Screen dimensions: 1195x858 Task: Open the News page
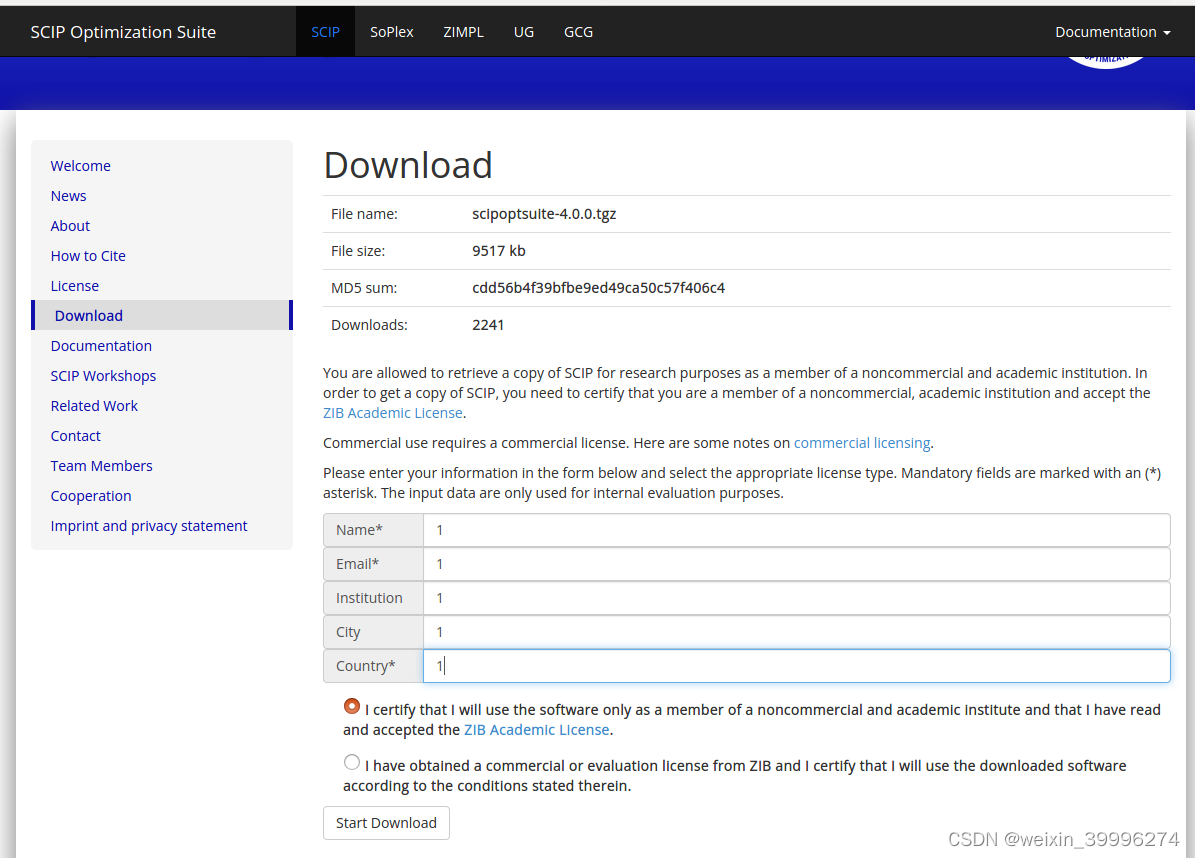(68, 195)
